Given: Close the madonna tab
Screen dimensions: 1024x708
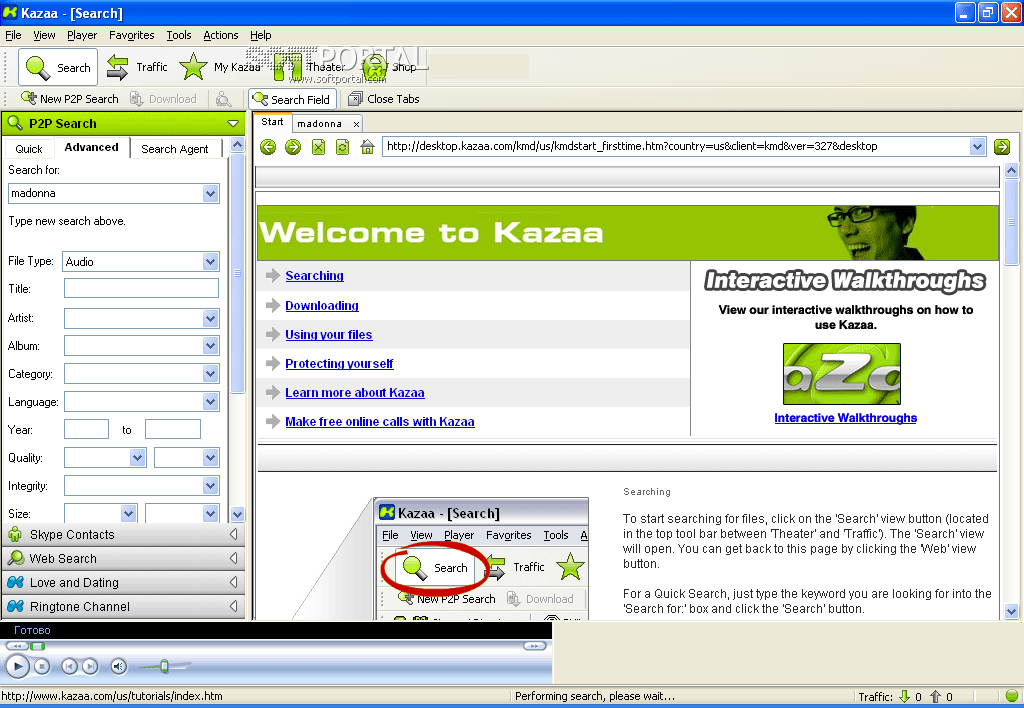Looking at the screenshot, I should (356, 124).
